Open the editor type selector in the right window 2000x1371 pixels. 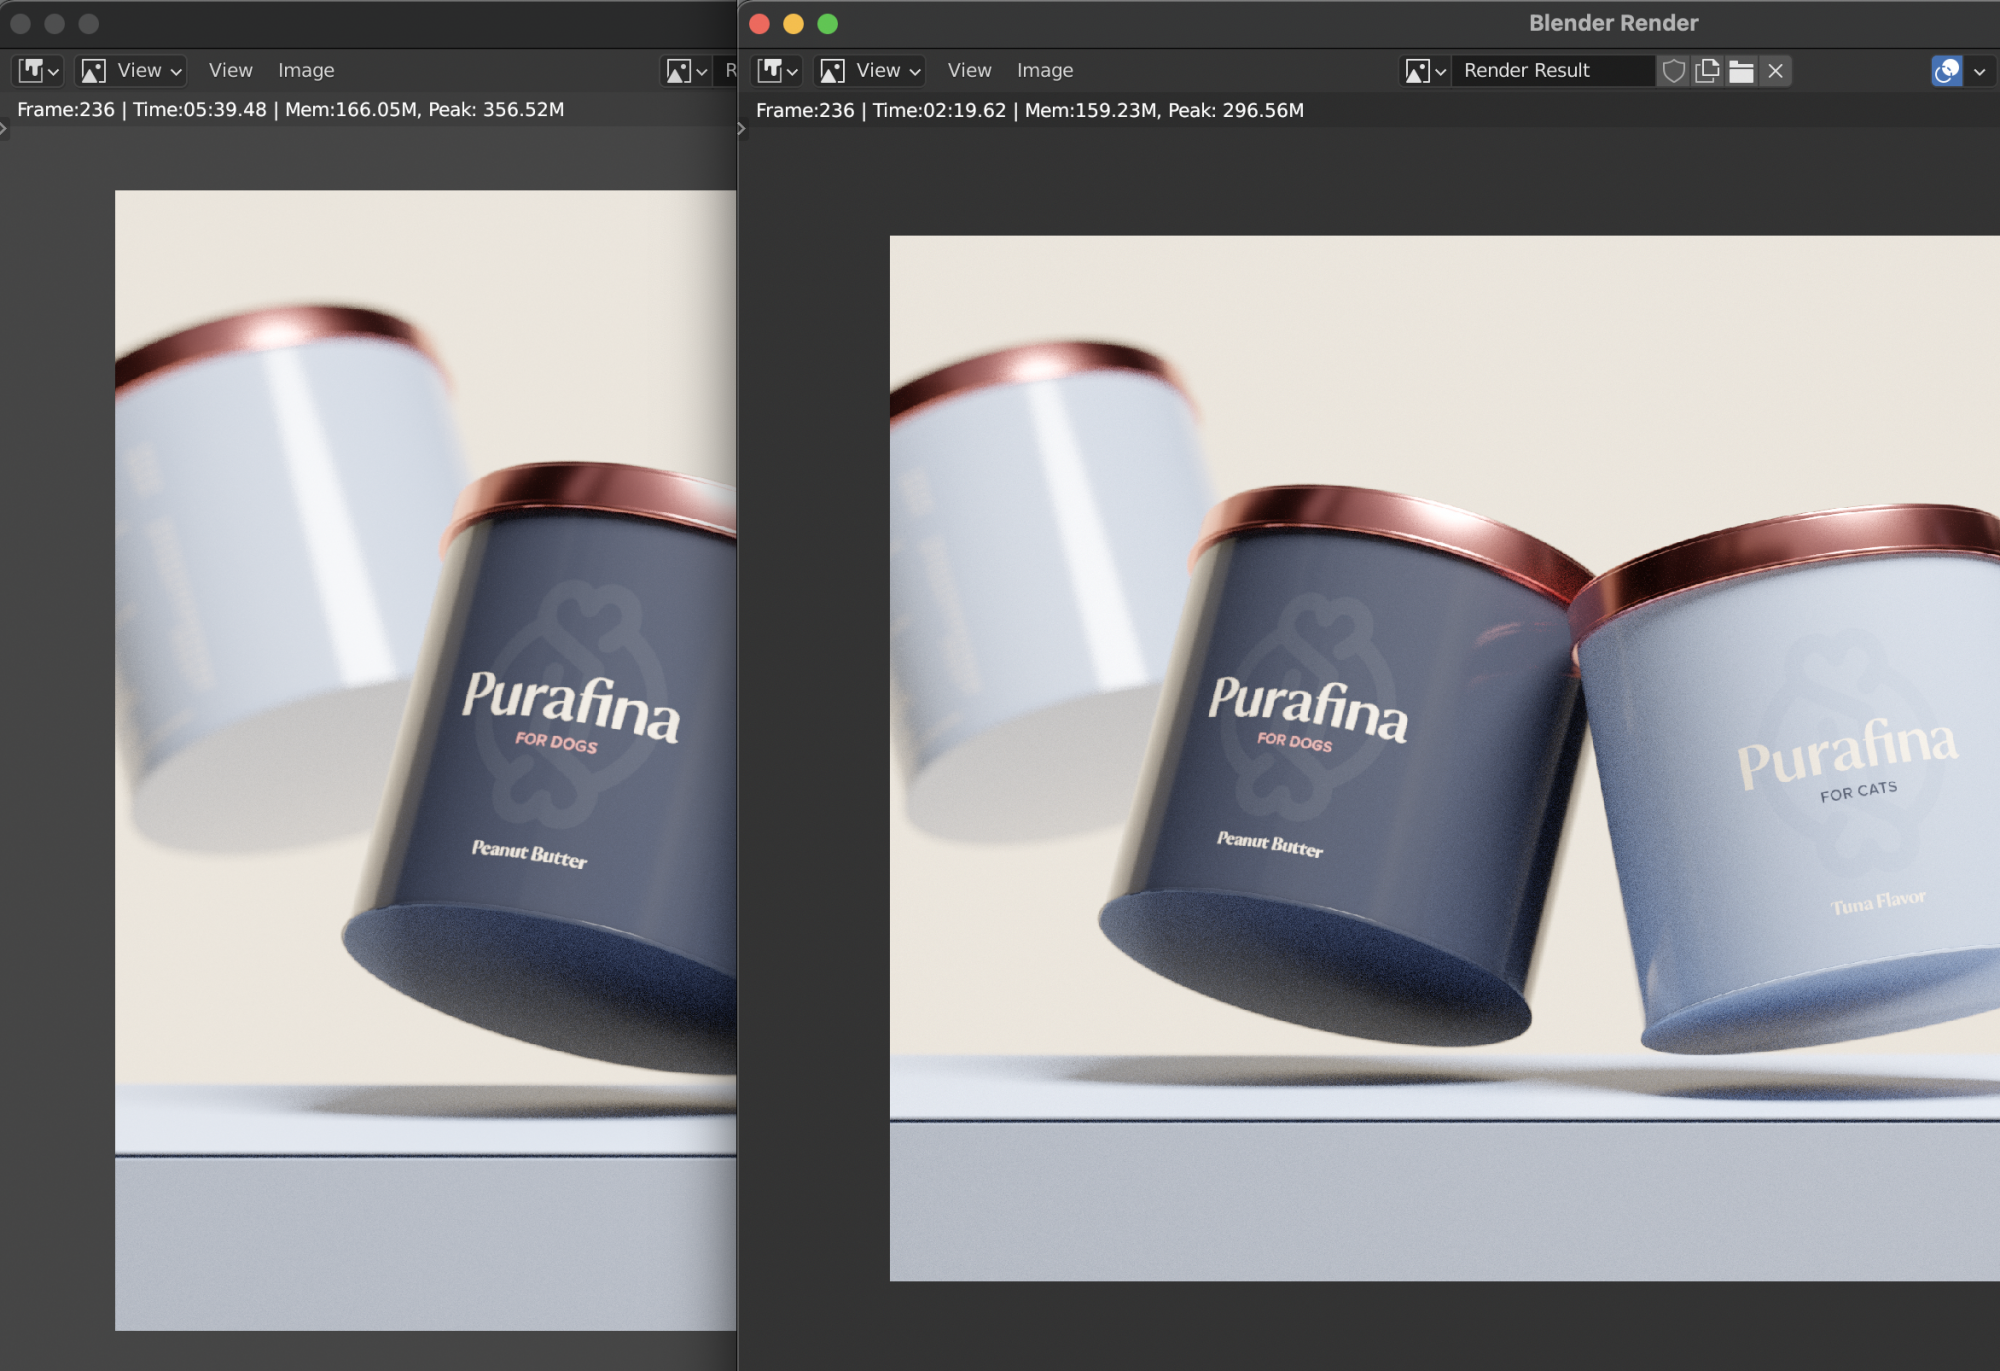click(778, 71)
